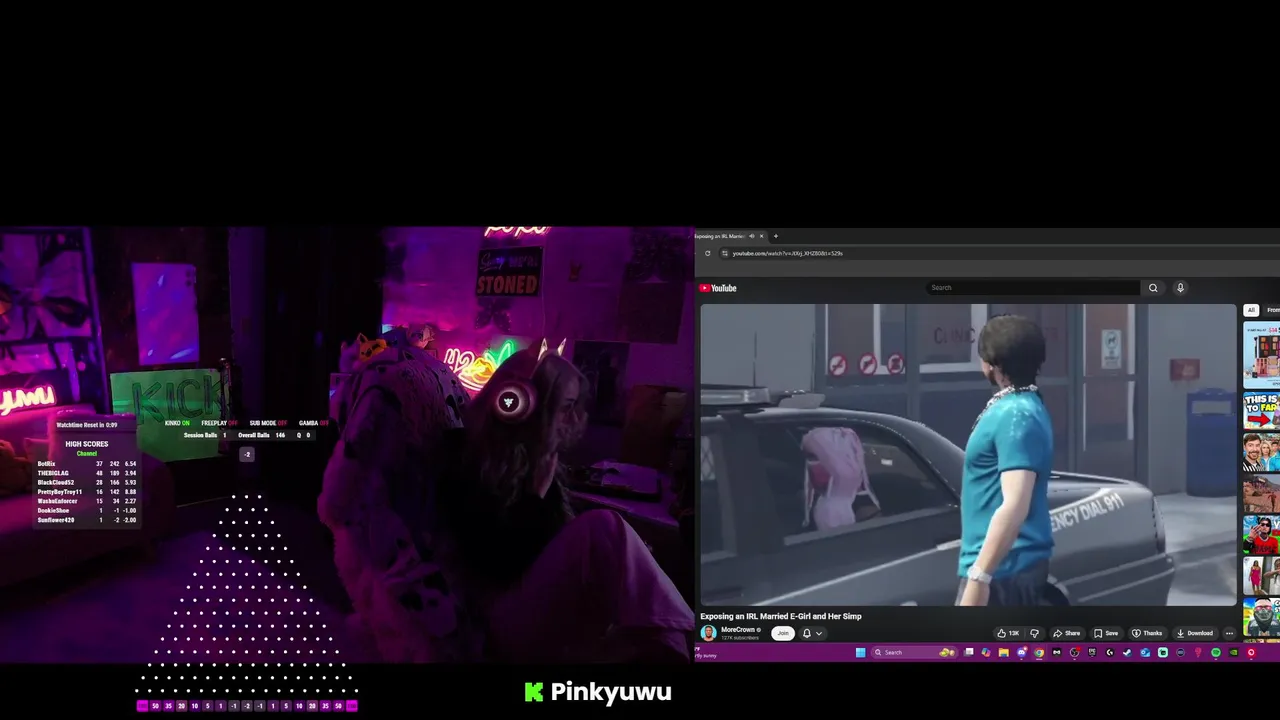The image size is (1280, 720).
Task: Click the YouTube search magnifier button
Action: tap(1153, 288)
